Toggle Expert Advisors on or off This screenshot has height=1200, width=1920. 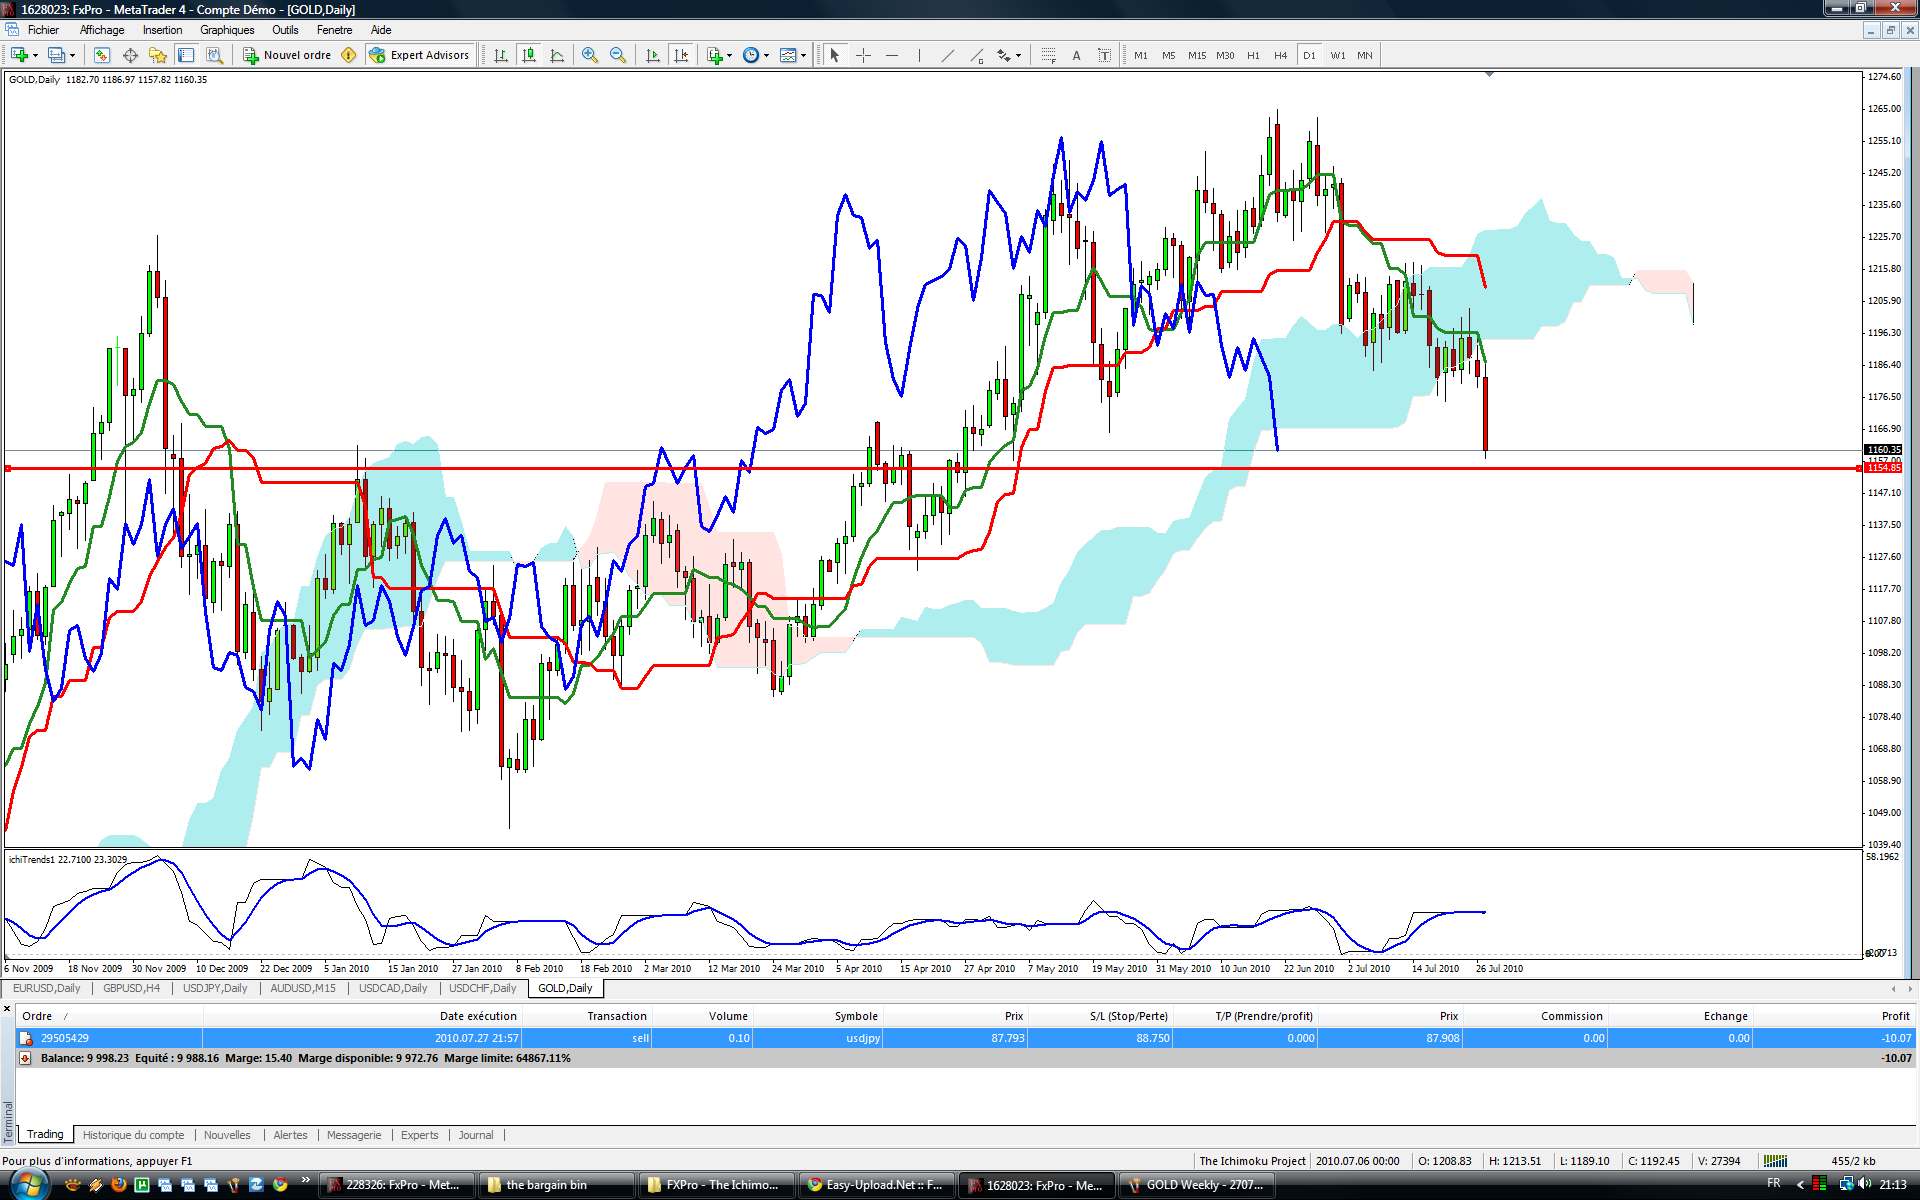click(419, 55)
